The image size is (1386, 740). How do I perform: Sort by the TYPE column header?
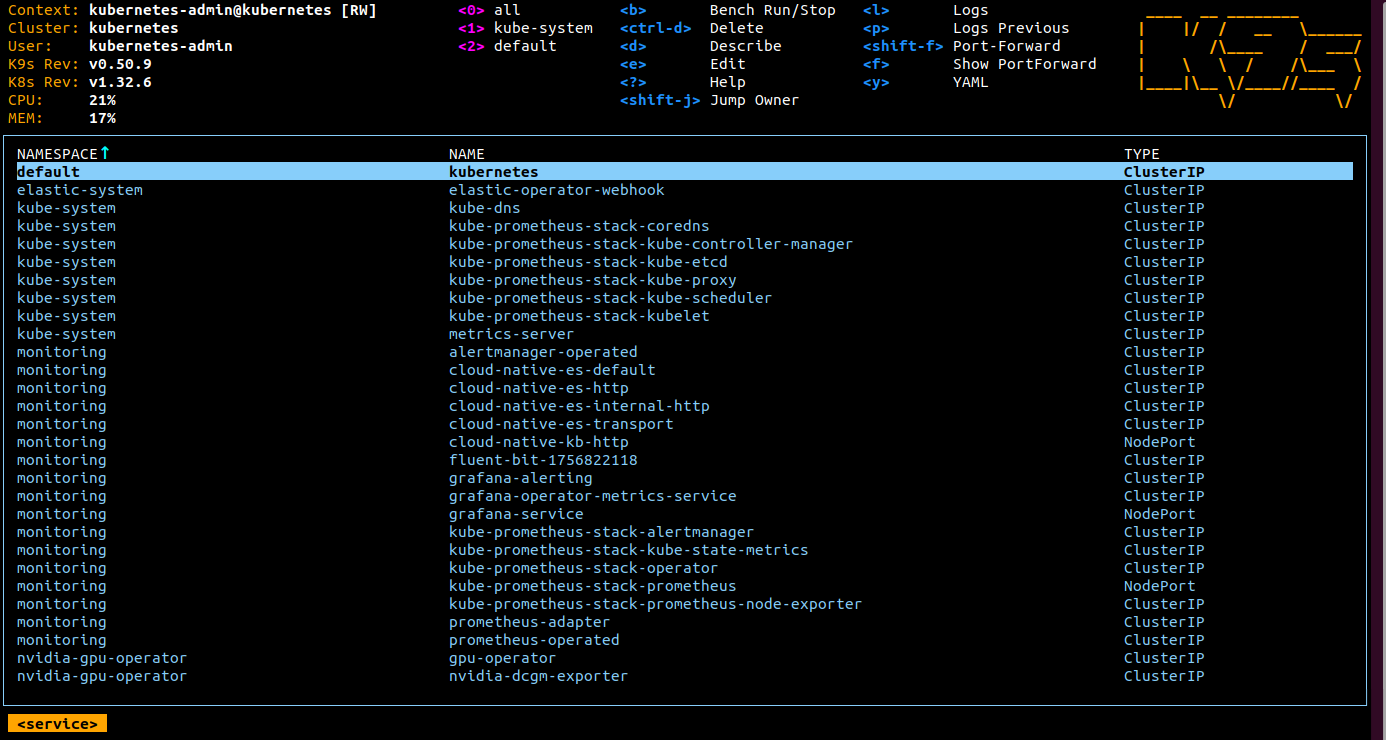point(1141,154)
